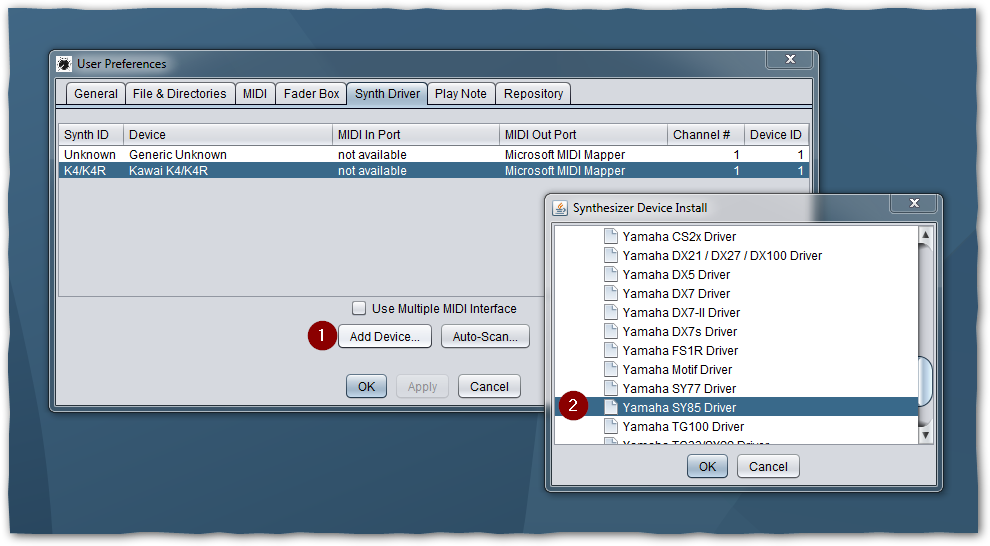Choose Yamaha TG100 Driver
The height and width of the screenshot is (546, 990).
click(683, 426)
